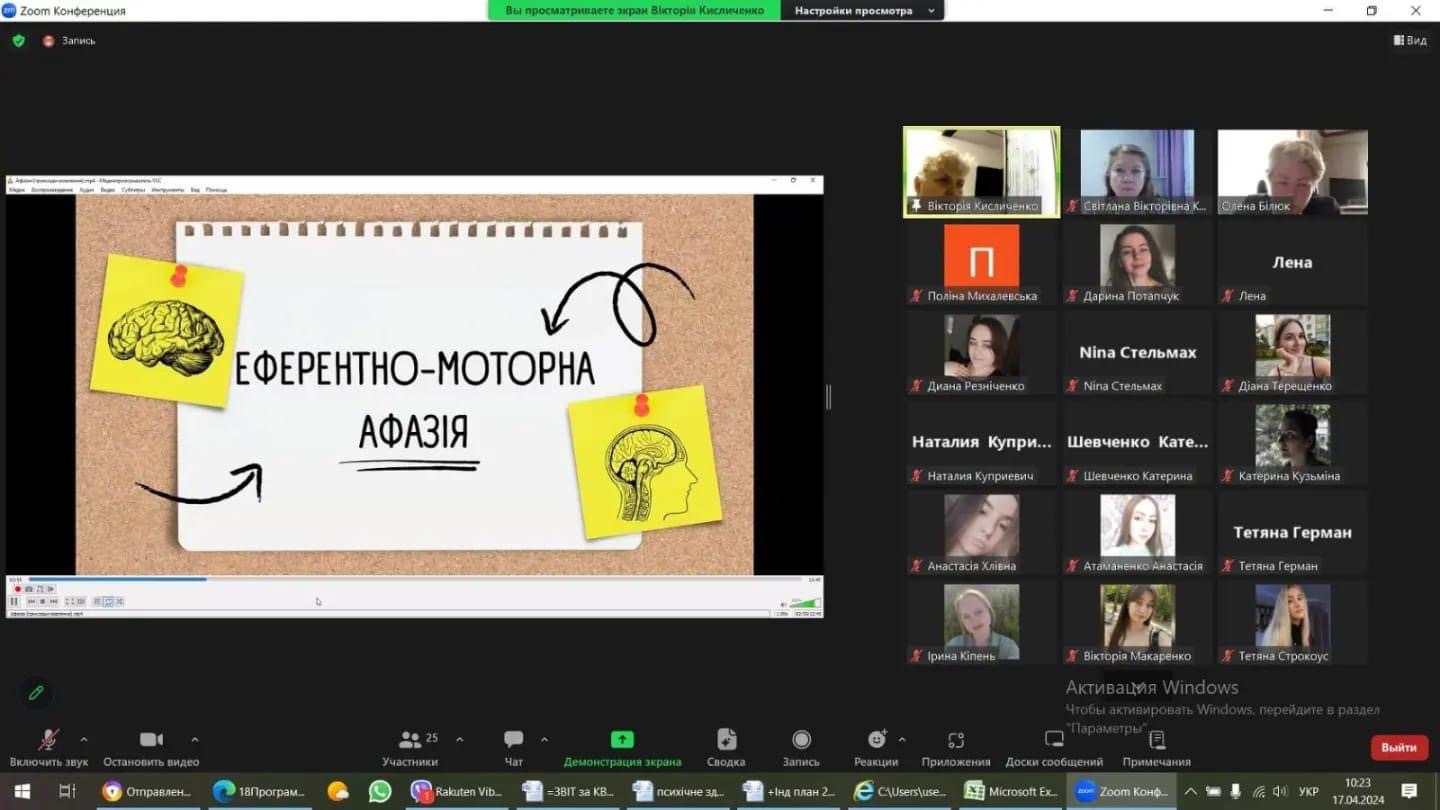Screen dimensions: 1440x810
Task: Select Тетяна Строкоус video tile
Action: [x=1292, y=622]
